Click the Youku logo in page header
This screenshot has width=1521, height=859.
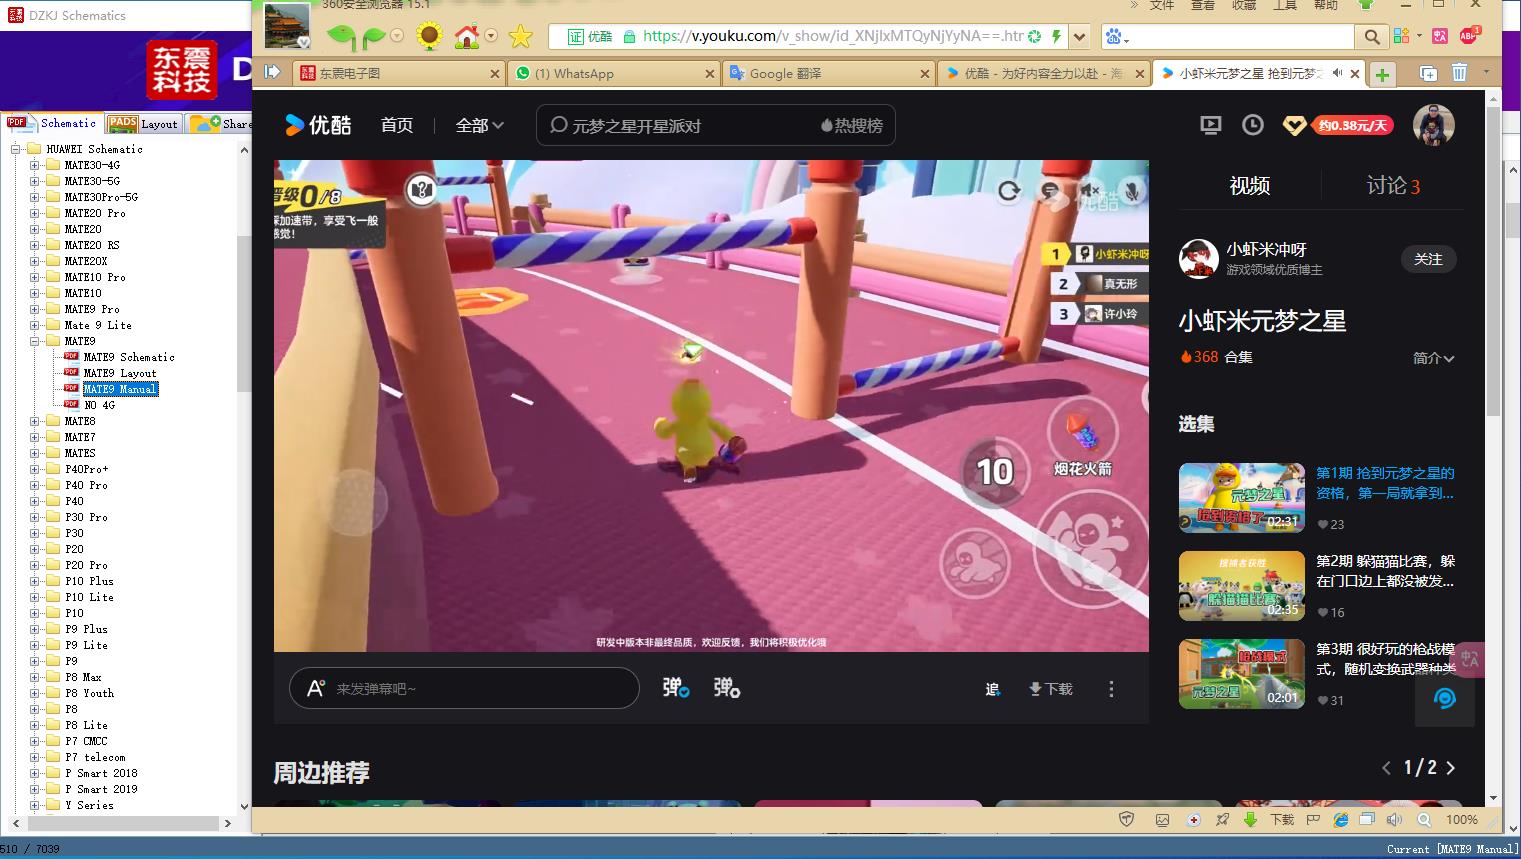(x=318, y=125)
